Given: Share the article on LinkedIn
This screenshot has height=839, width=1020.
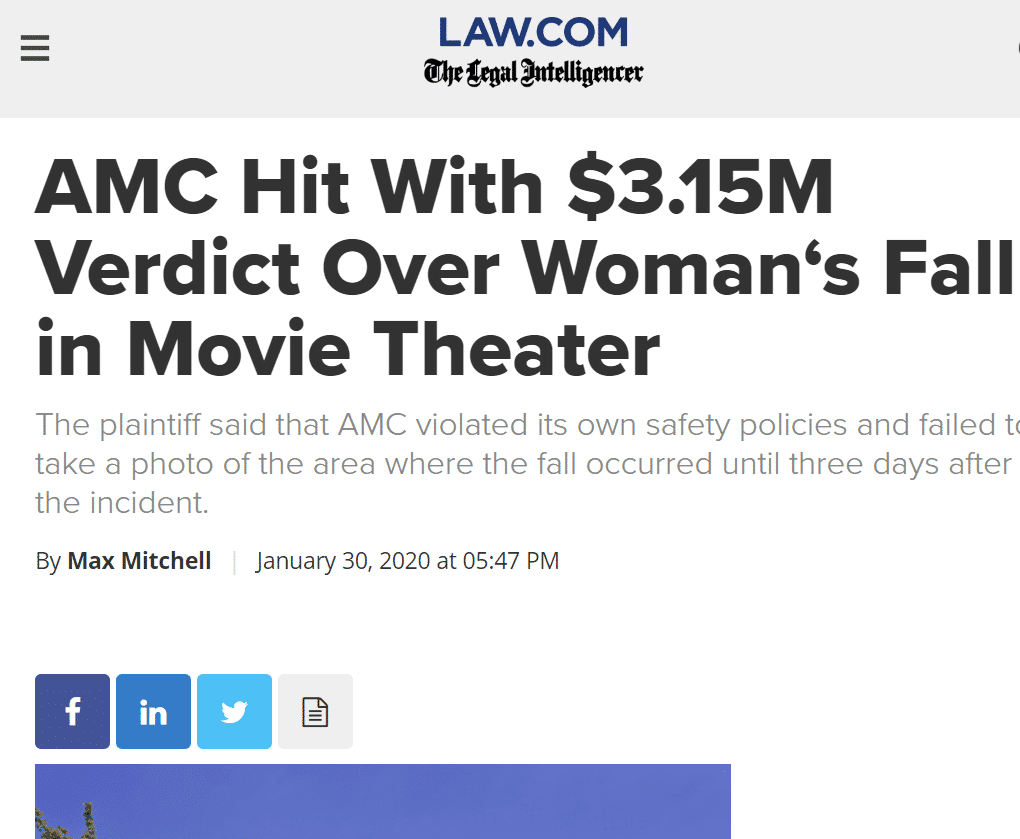Looking at the screenshot, I should (x=153, y=712).
